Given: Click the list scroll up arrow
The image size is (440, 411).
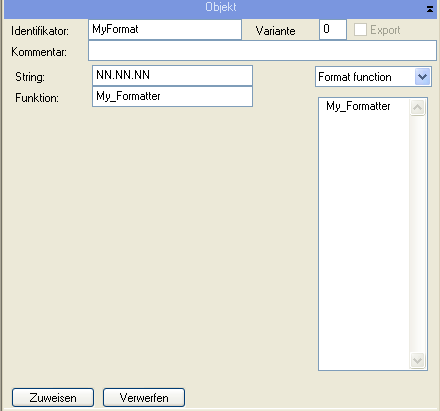Looking at the screenshot, I should (417, 108).
